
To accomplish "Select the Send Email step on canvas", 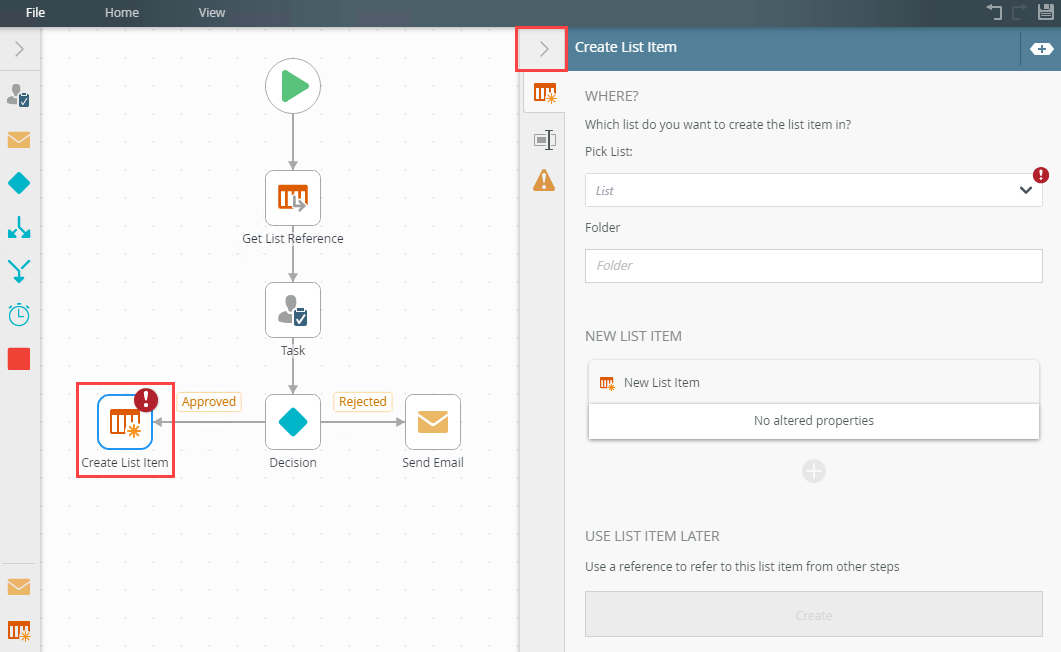I will 433,422.
